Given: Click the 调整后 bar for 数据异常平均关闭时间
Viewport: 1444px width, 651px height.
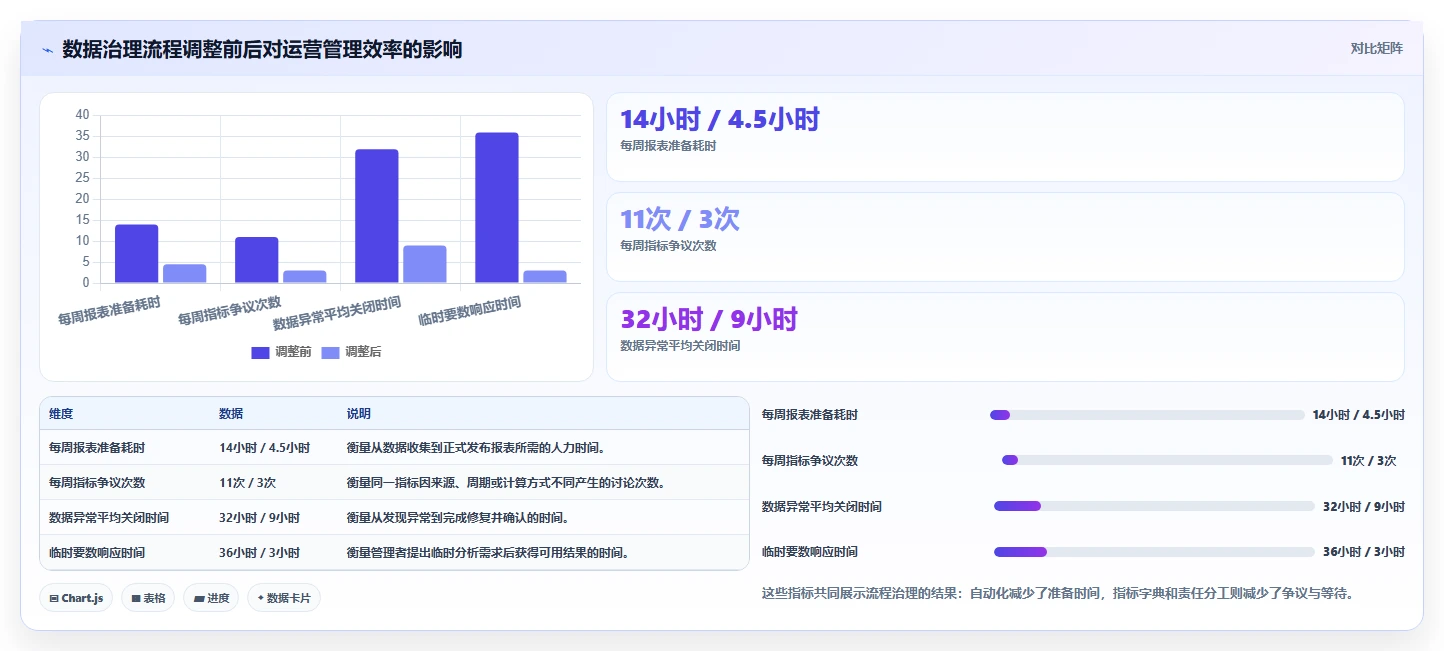Looking at the screenshot, I should [x=425, y=264].
